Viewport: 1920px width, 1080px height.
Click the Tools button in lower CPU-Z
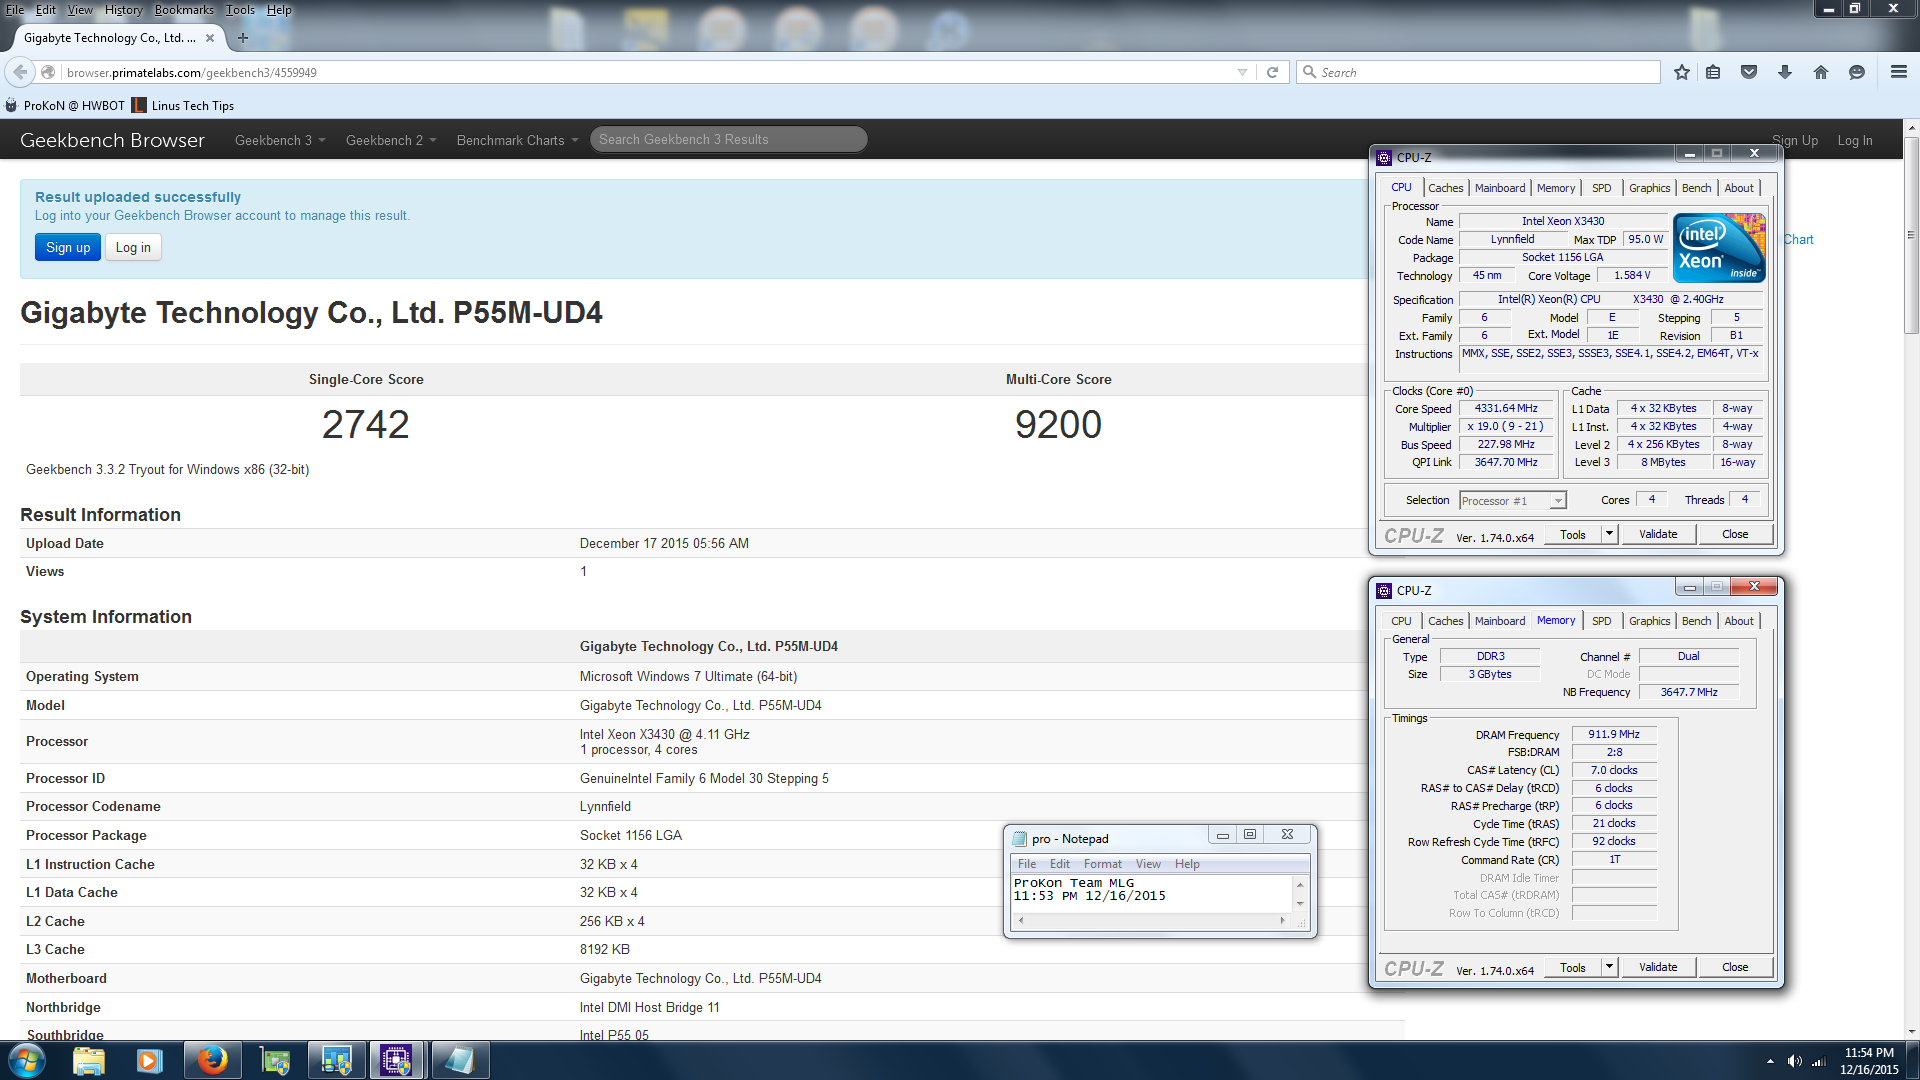point(1573,967)
